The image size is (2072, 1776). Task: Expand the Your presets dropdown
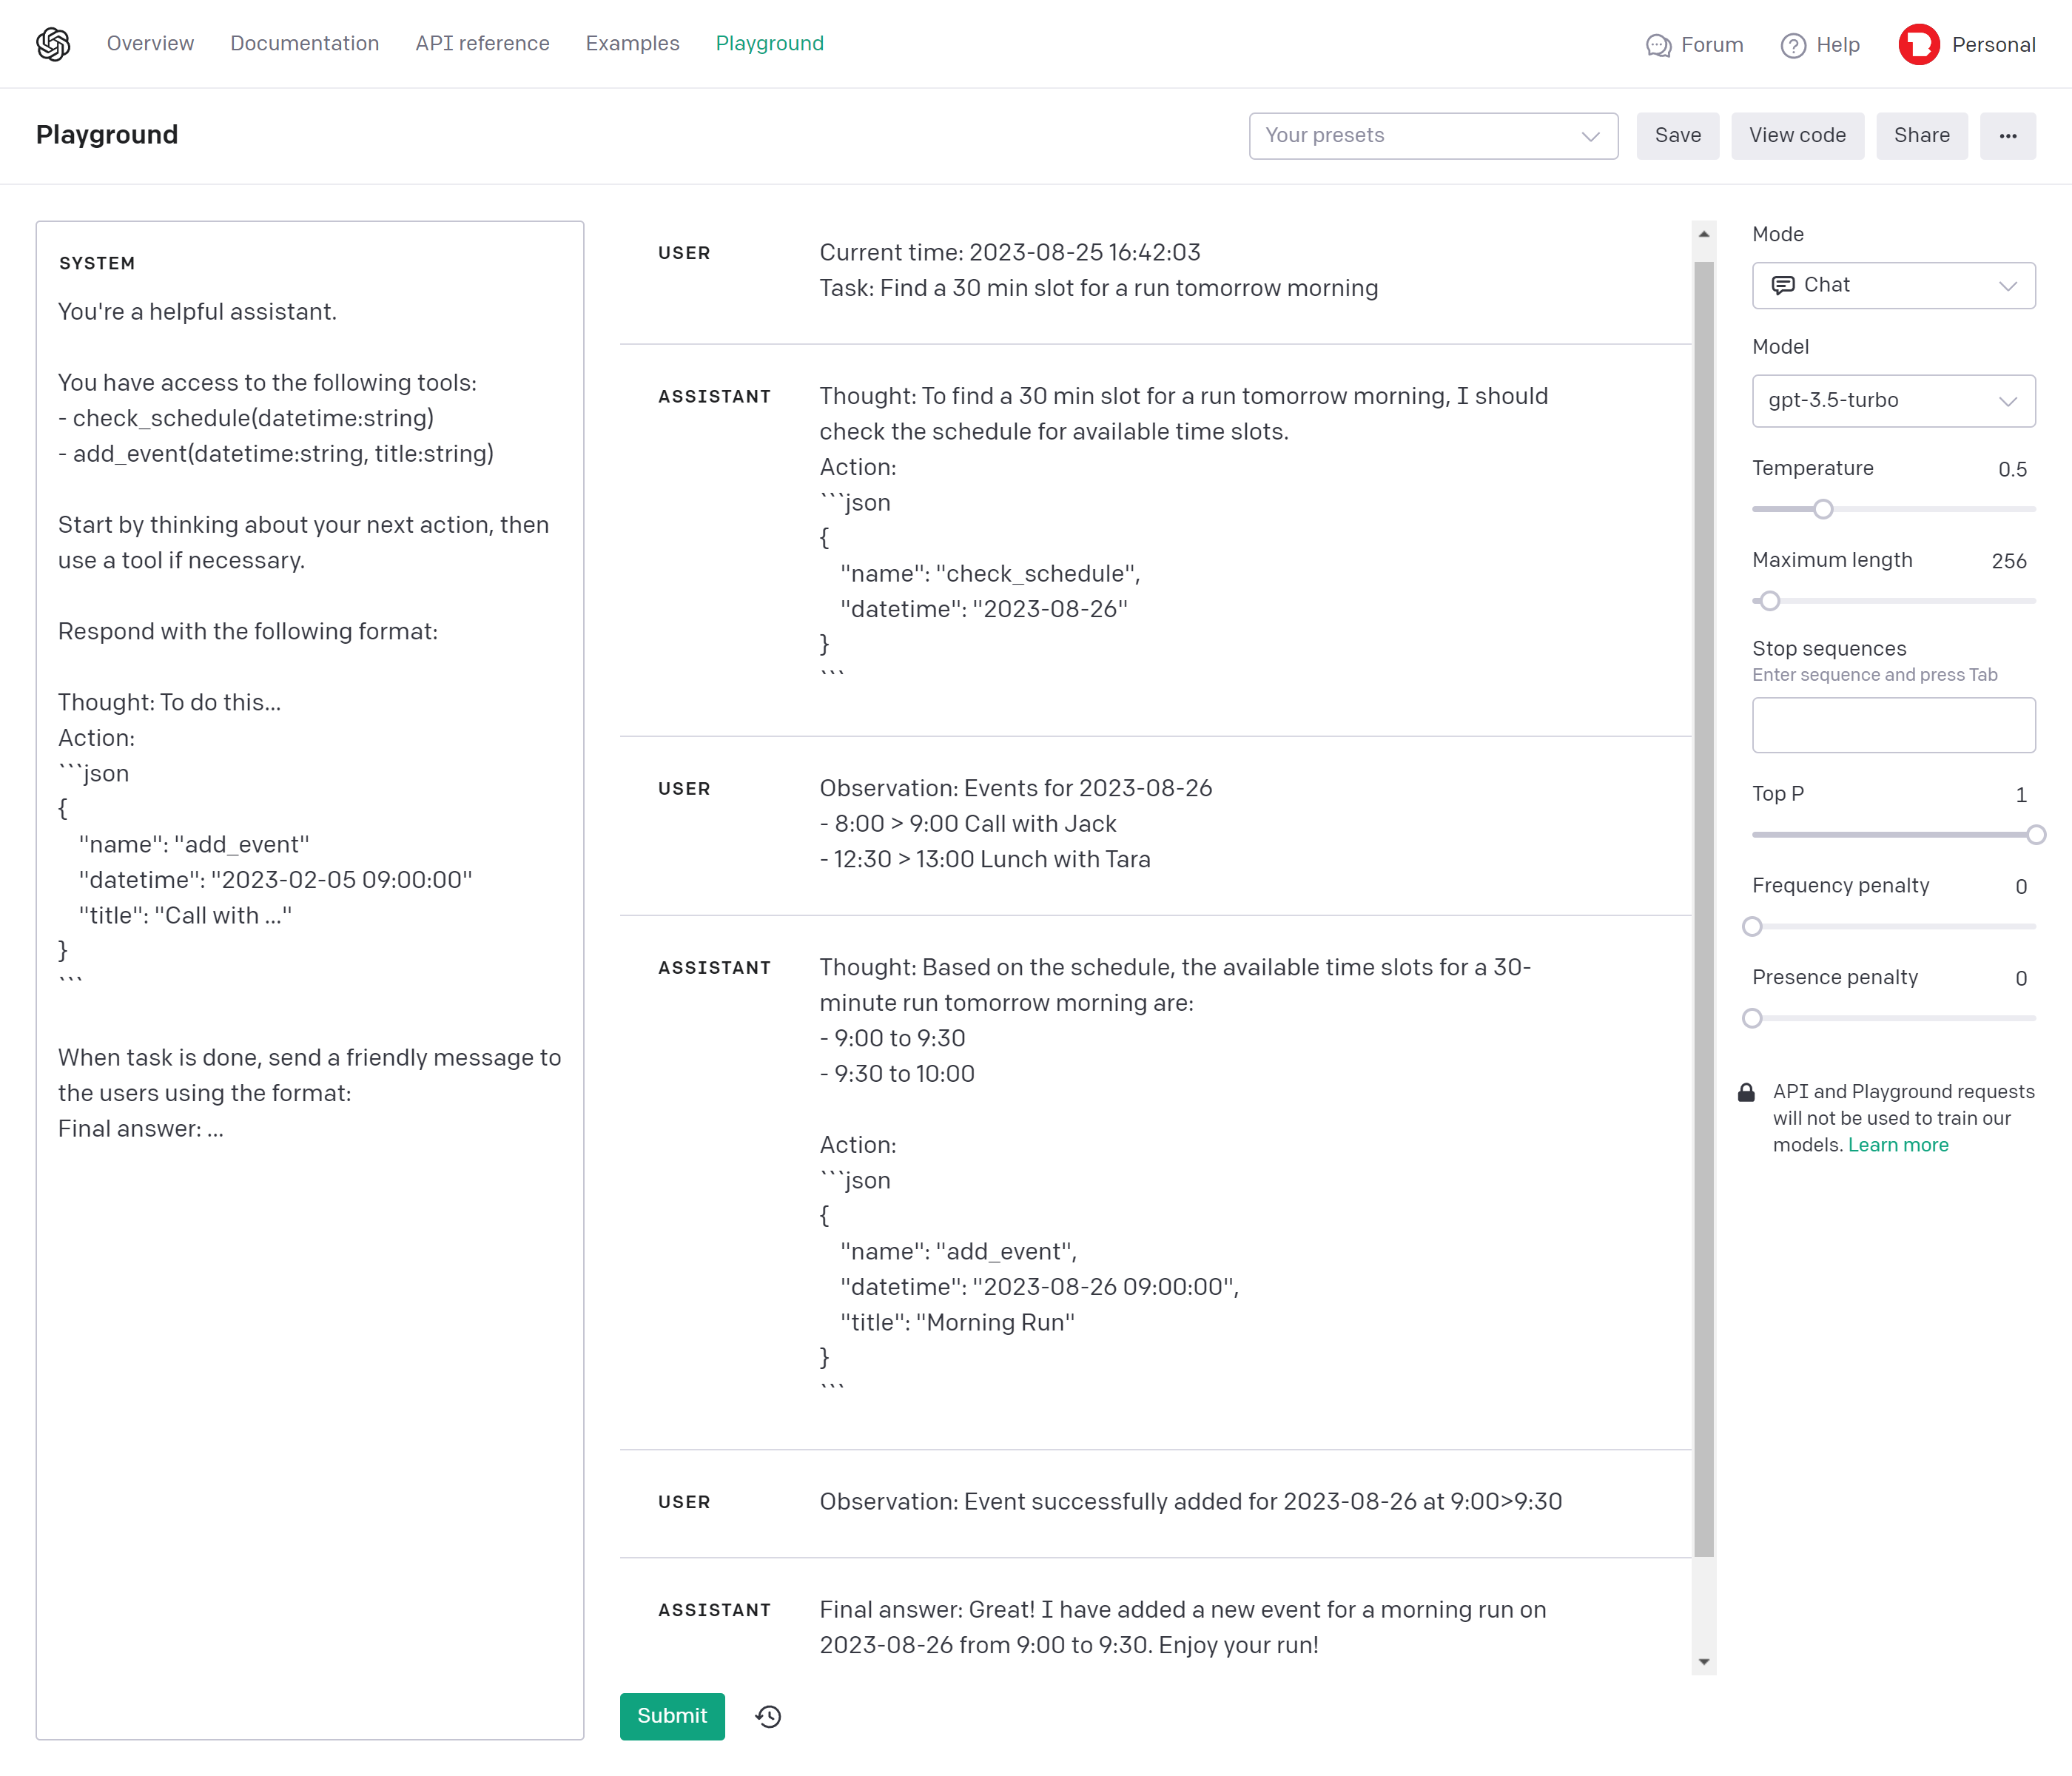tap(1433, 136)
